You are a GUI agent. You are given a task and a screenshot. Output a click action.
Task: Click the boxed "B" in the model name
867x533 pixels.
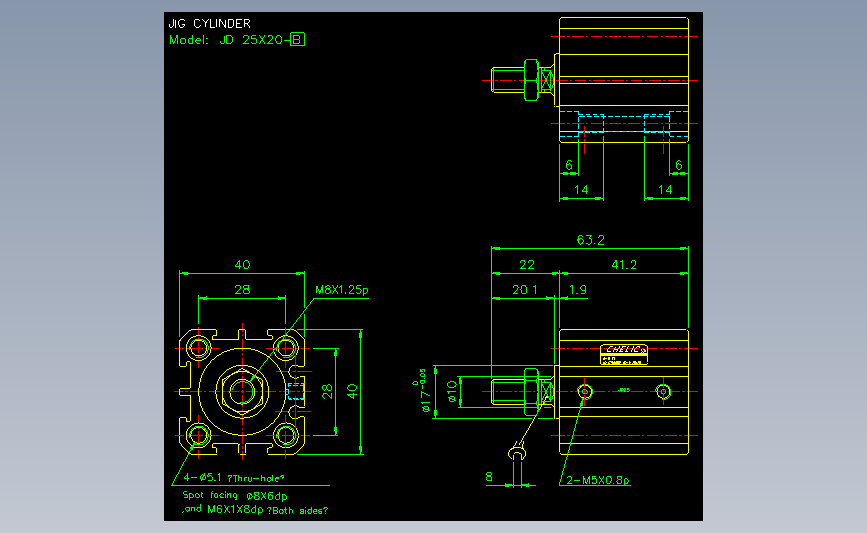[297, 40]
